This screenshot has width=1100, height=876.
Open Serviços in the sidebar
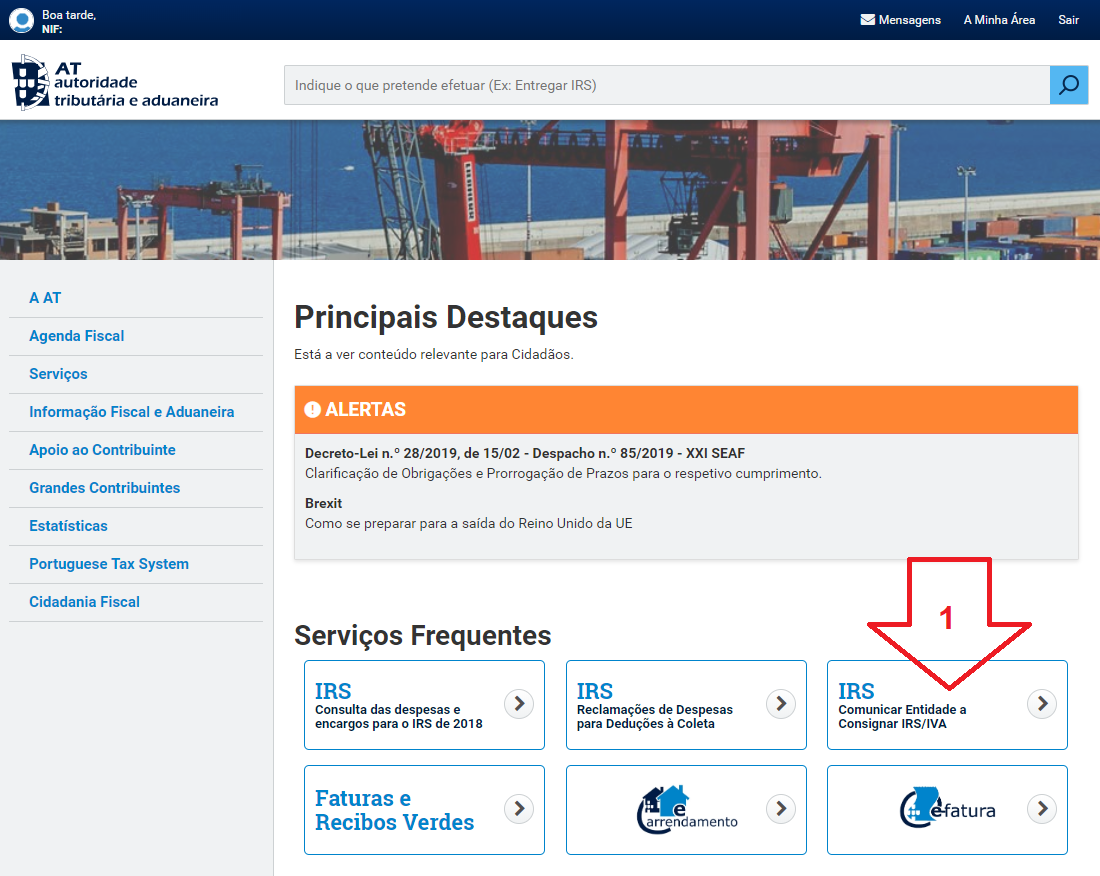pyautogui.click(x=58, y=374)
